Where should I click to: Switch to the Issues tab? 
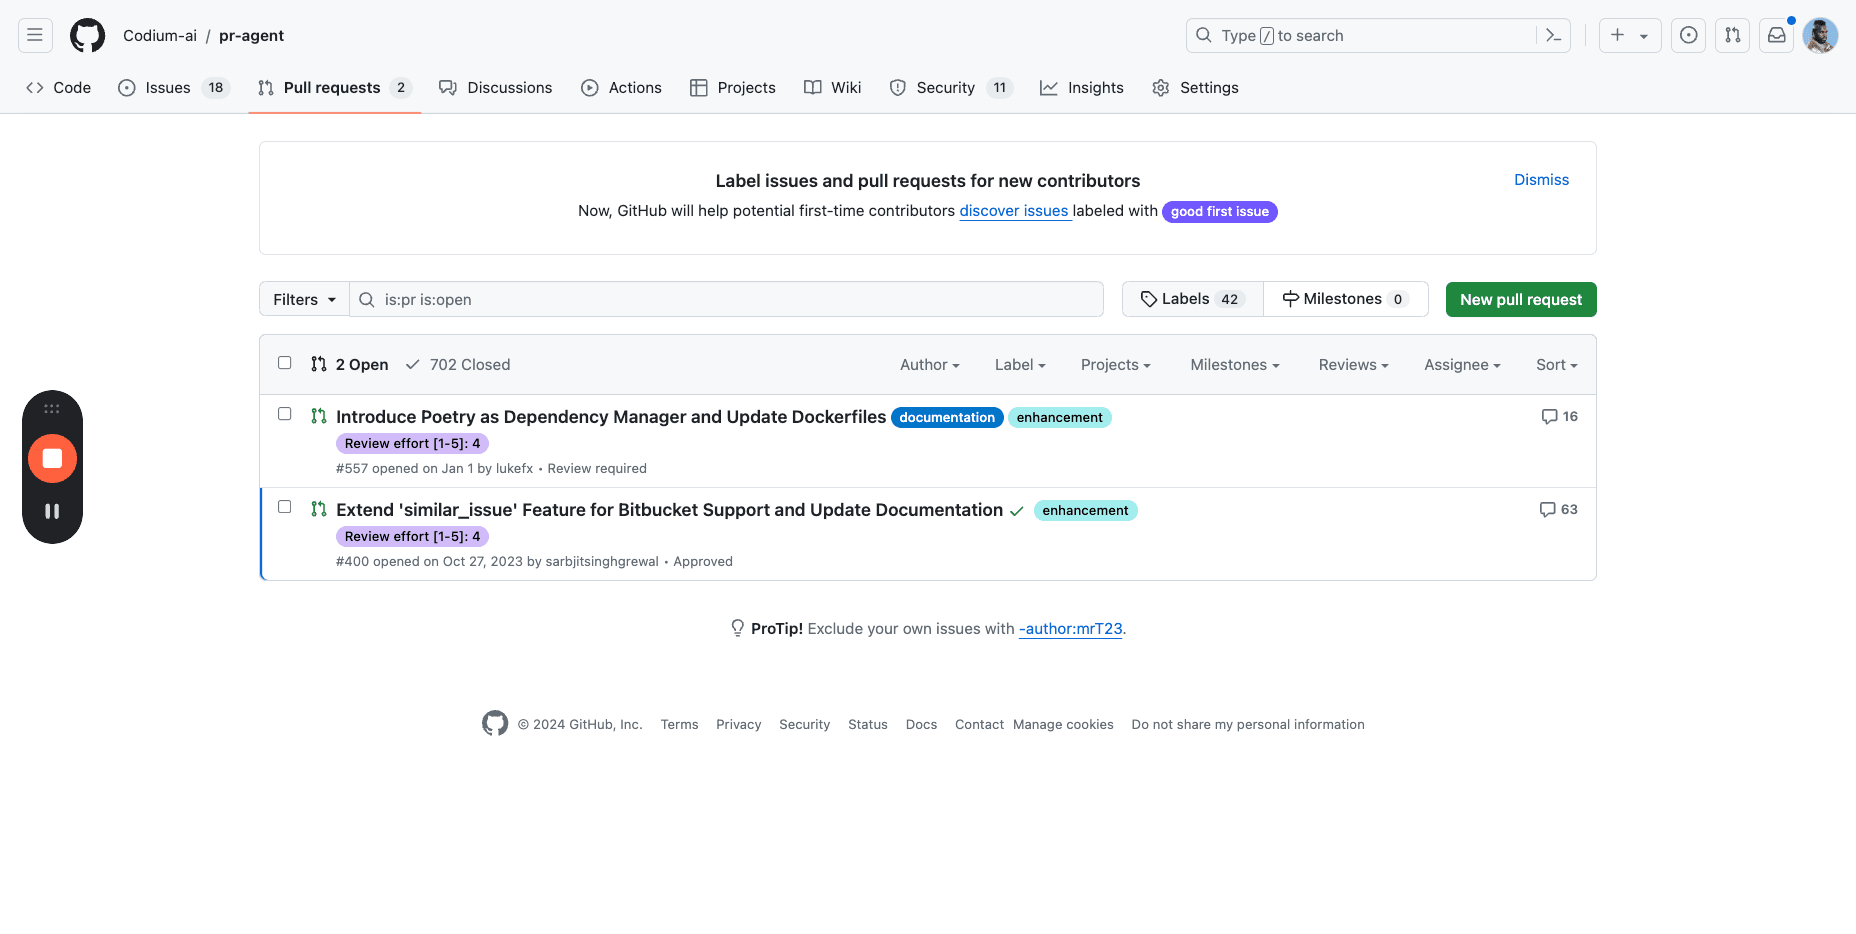174,88
